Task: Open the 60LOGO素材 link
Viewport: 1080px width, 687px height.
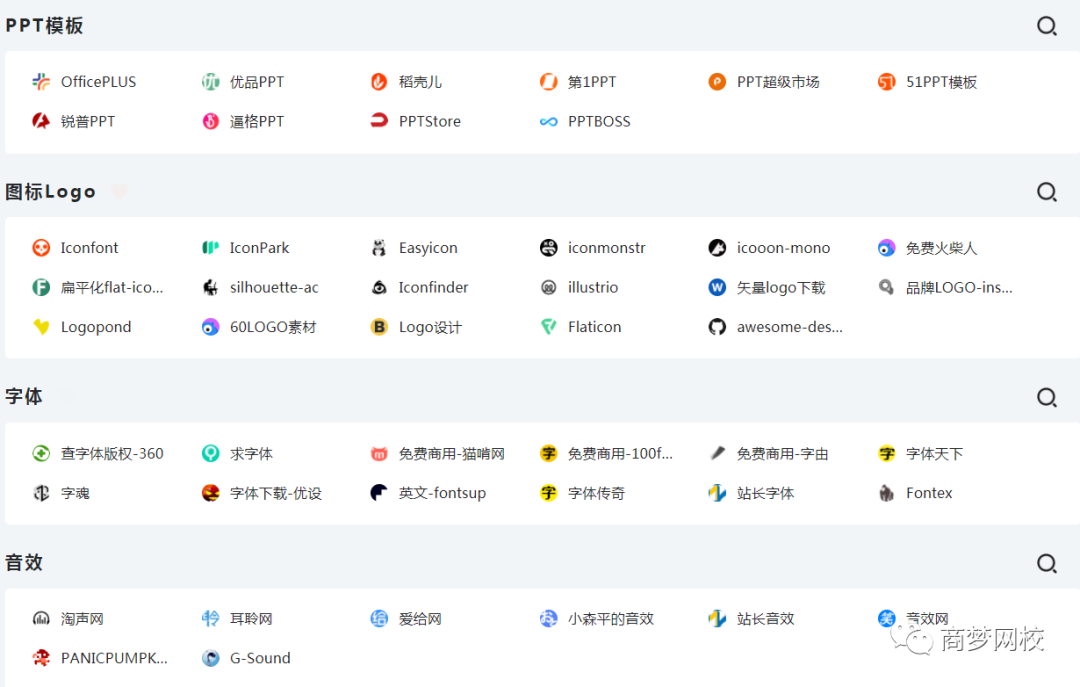Action: click(x=273, y=327)
